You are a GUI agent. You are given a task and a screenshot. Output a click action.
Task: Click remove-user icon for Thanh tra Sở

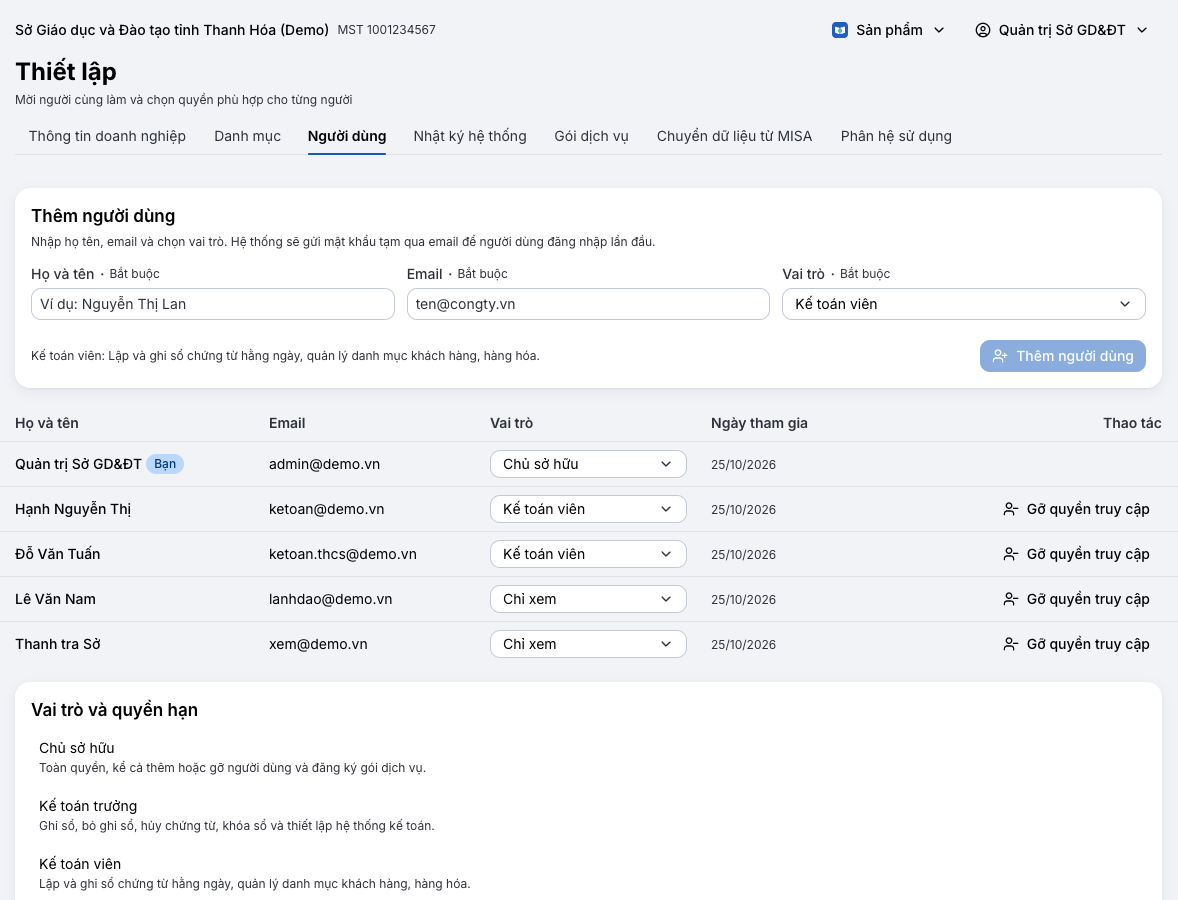(1010, 645)
